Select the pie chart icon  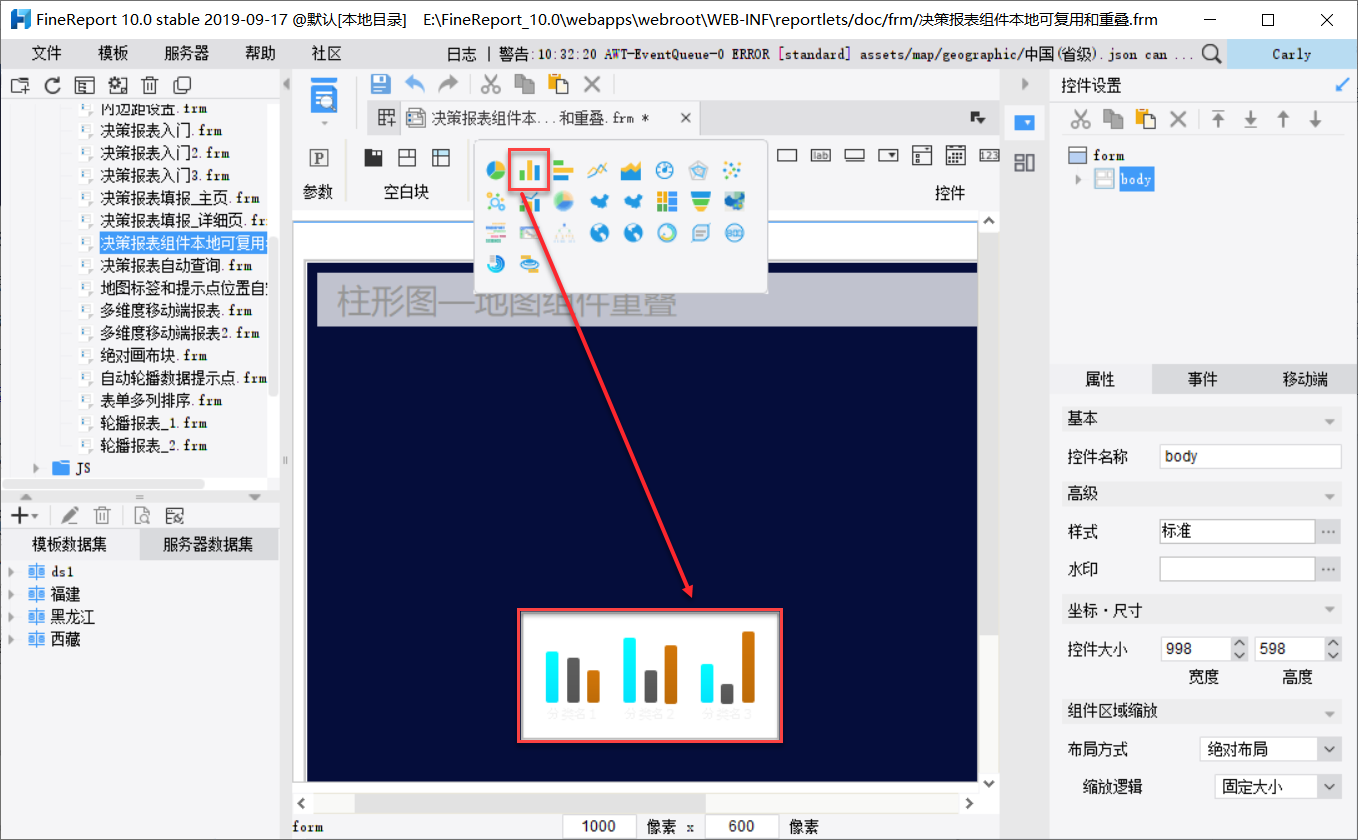[x=496, y=170]
